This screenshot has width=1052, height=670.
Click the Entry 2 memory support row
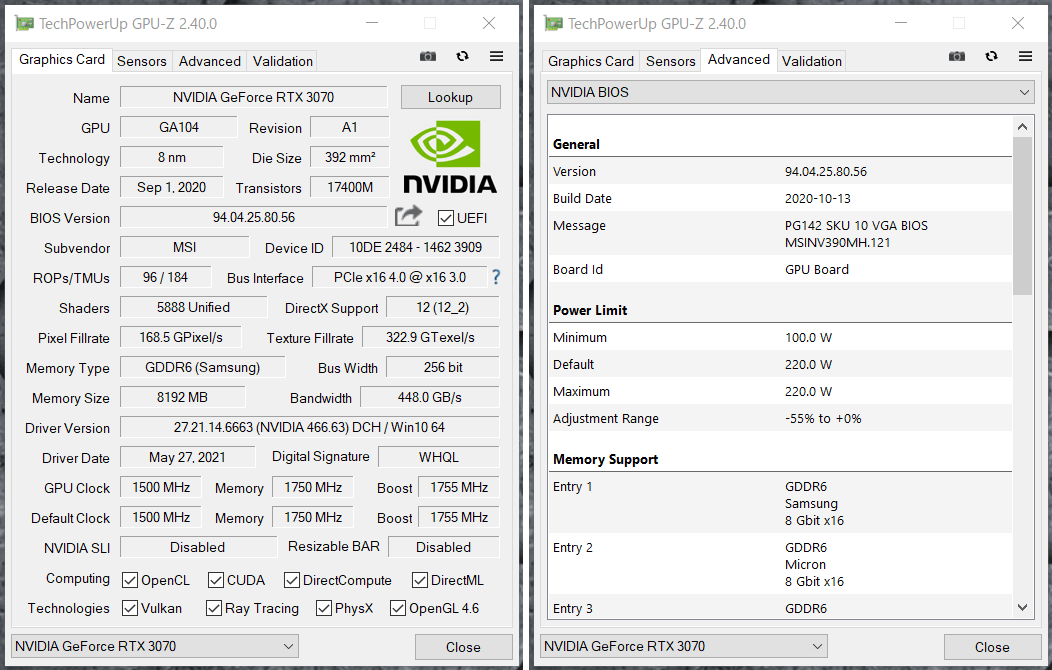click(x=780, y=564)
